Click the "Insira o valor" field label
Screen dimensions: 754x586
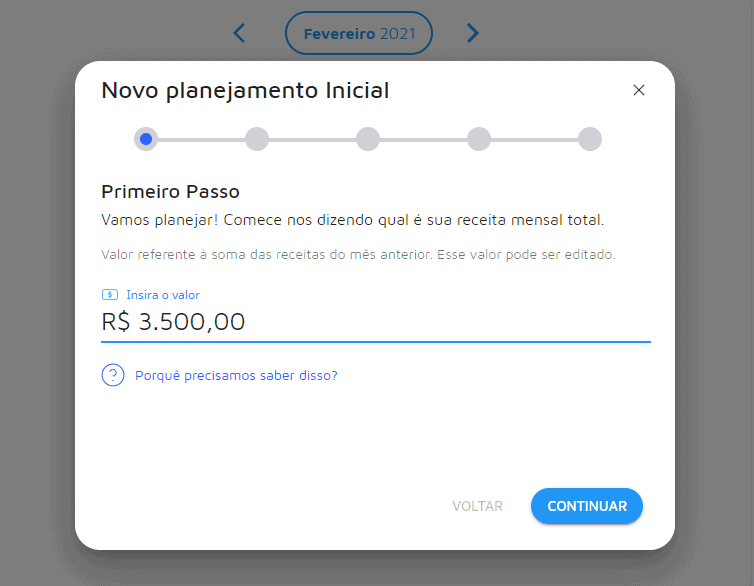coord(163,295)
